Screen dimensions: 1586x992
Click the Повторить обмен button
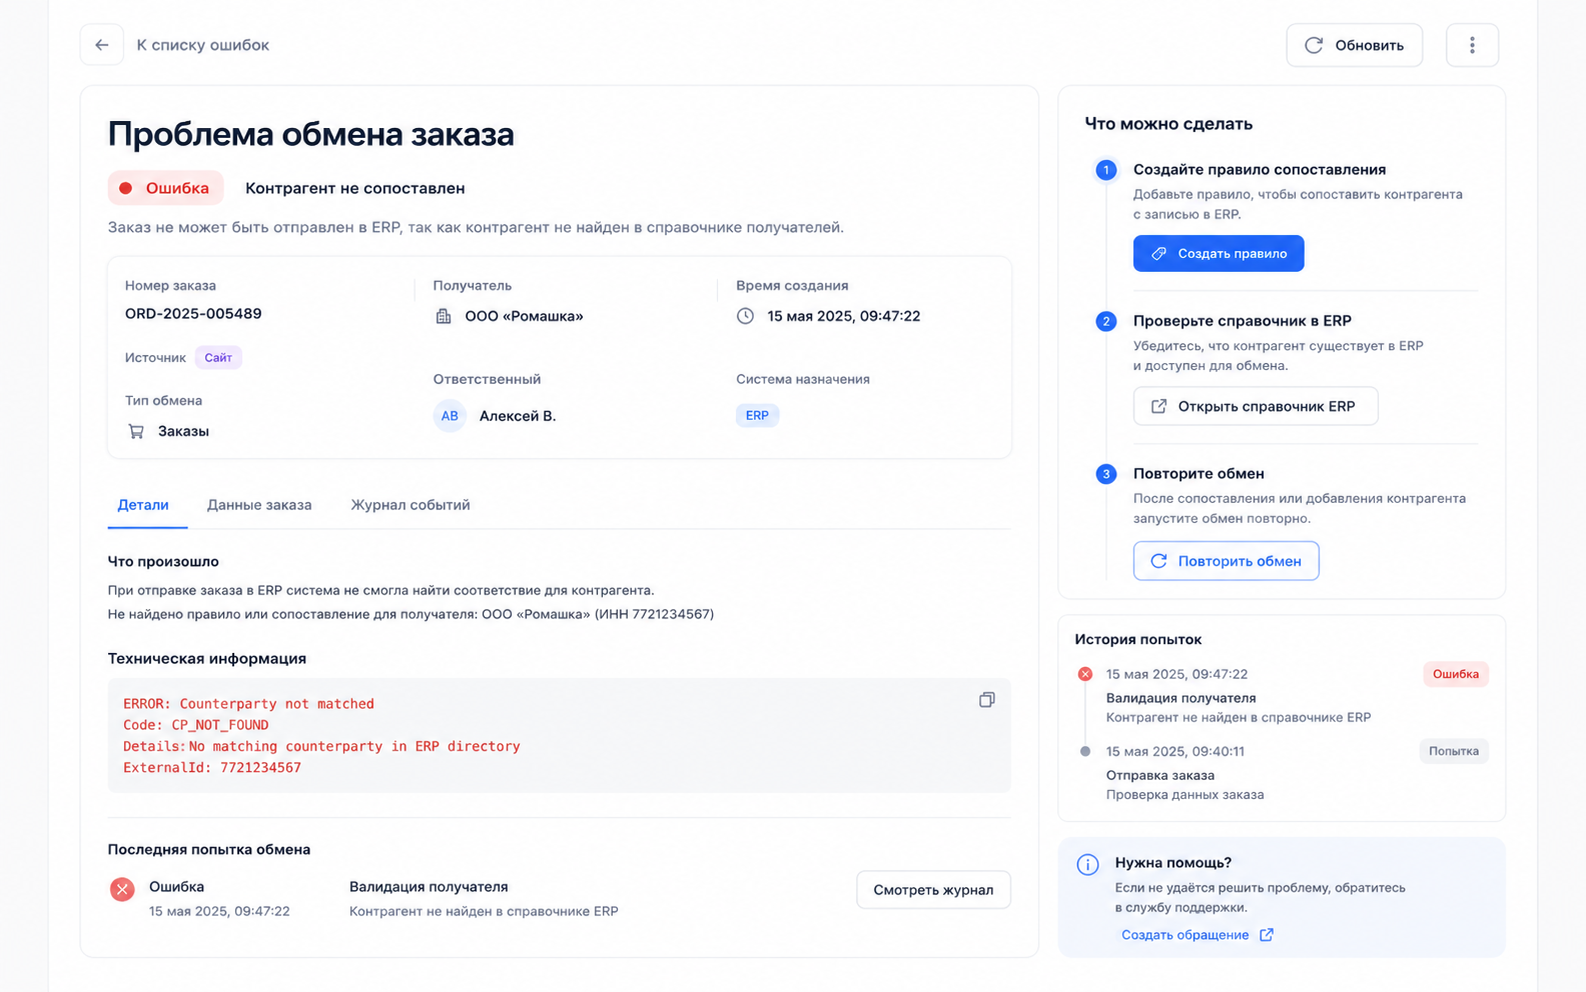(x=1226, y=561)
